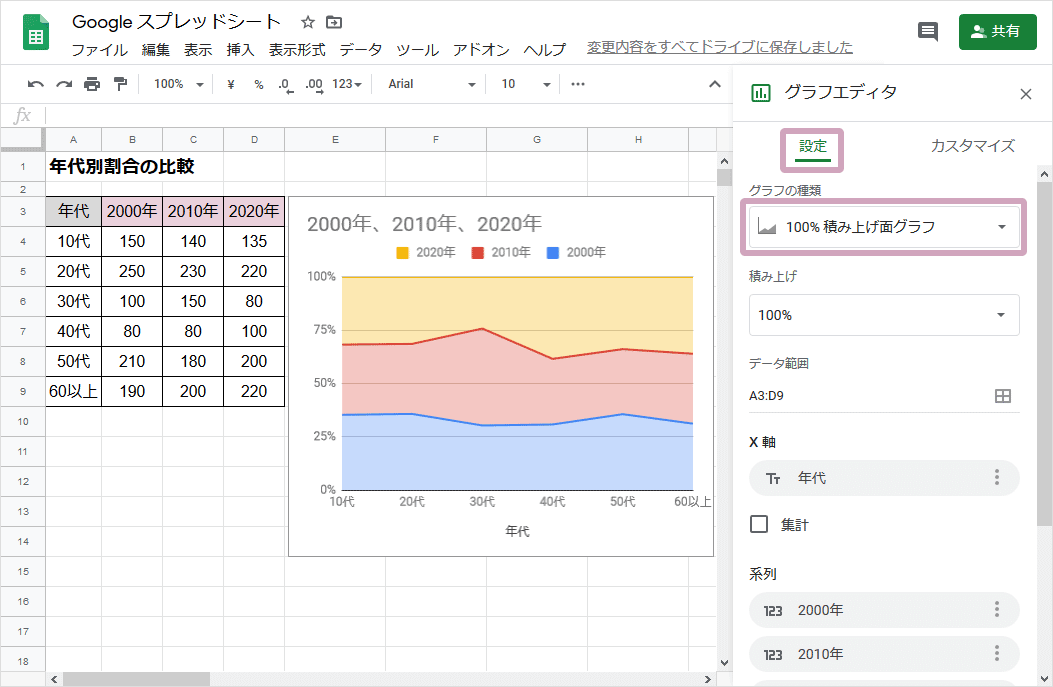1053x687 pixels.
Task: Decrease decimal places with the .0 icon
Action: pos(285,85)
